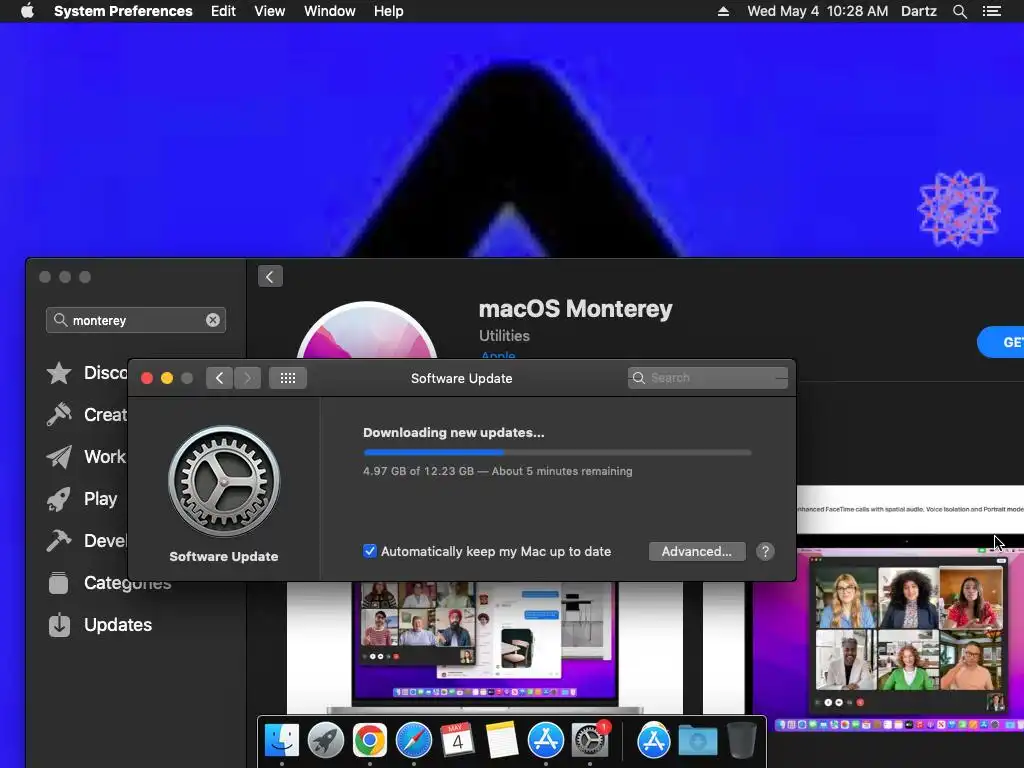The width and height of the screenshot is (1024, 768).
Task: Open the Trash in the Dock
Action: [741, 741]
